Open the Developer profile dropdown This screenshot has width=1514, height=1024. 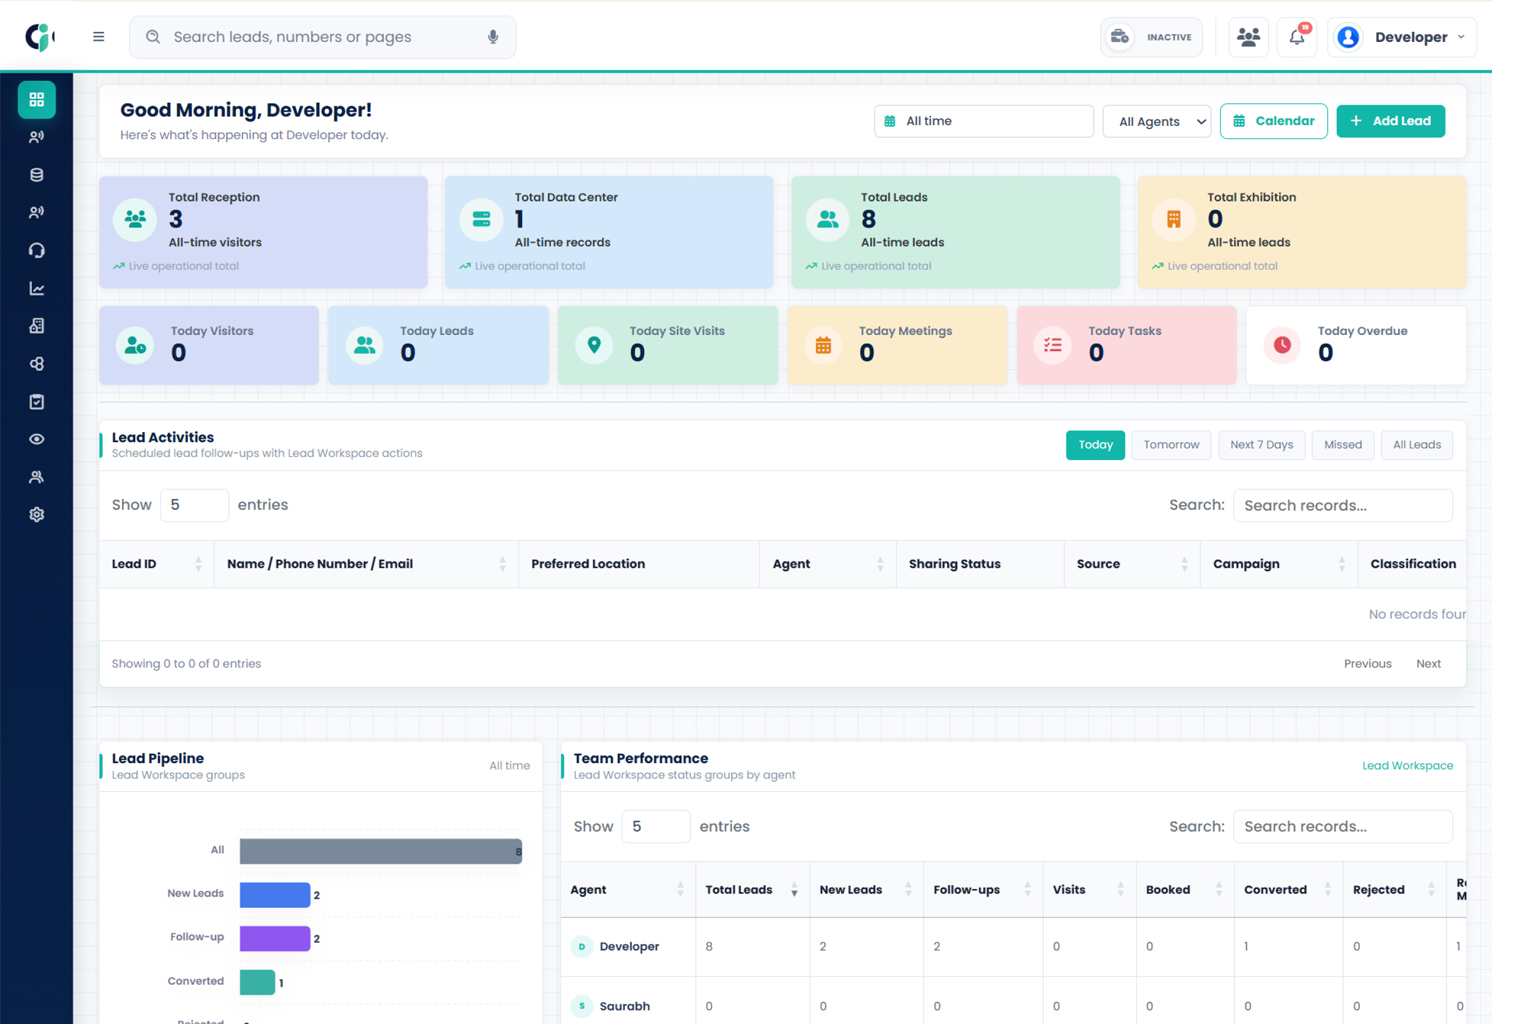[x=1402, y=37]
